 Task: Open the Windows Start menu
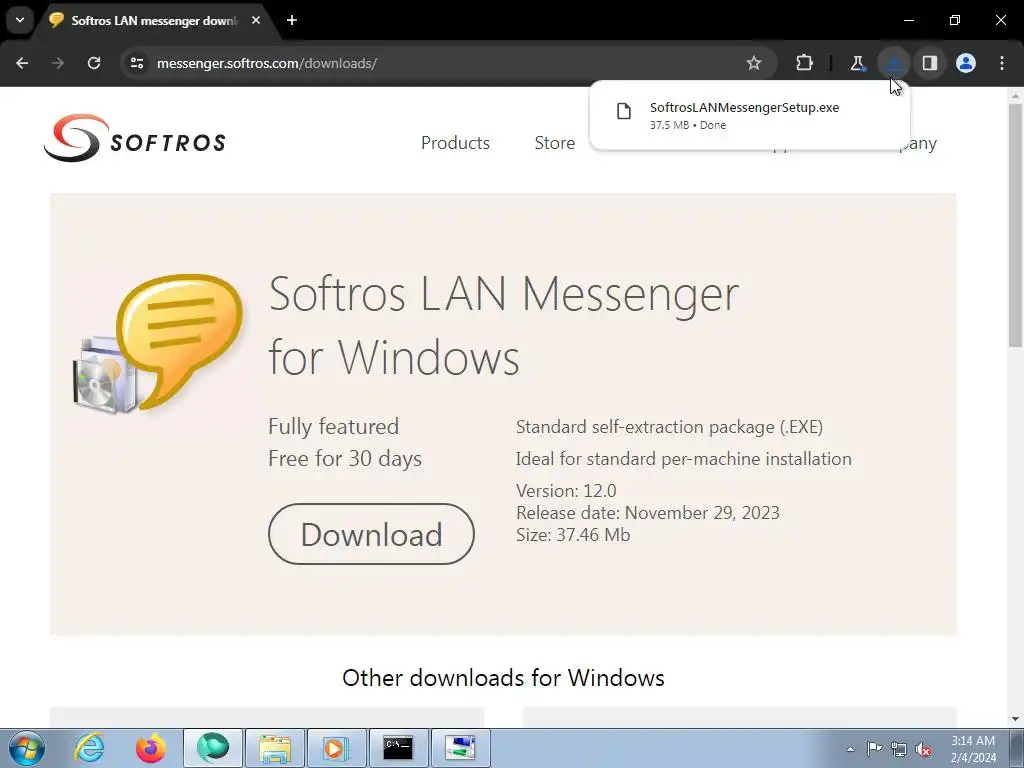click(27, 748)
